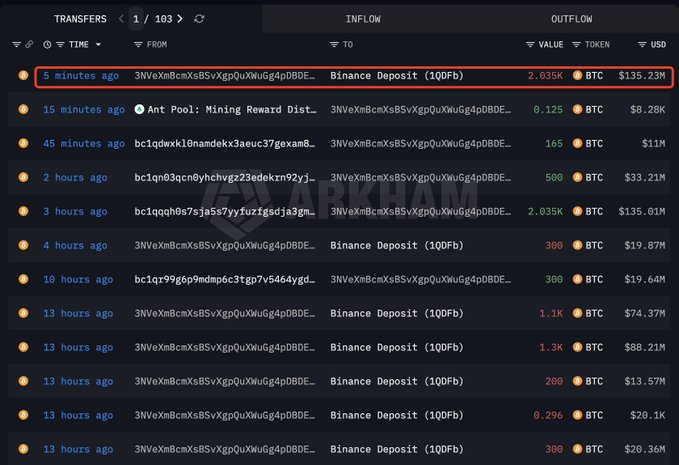
Task: Expand the TIME sort dropdown arrow
Action: pos(98,45)
